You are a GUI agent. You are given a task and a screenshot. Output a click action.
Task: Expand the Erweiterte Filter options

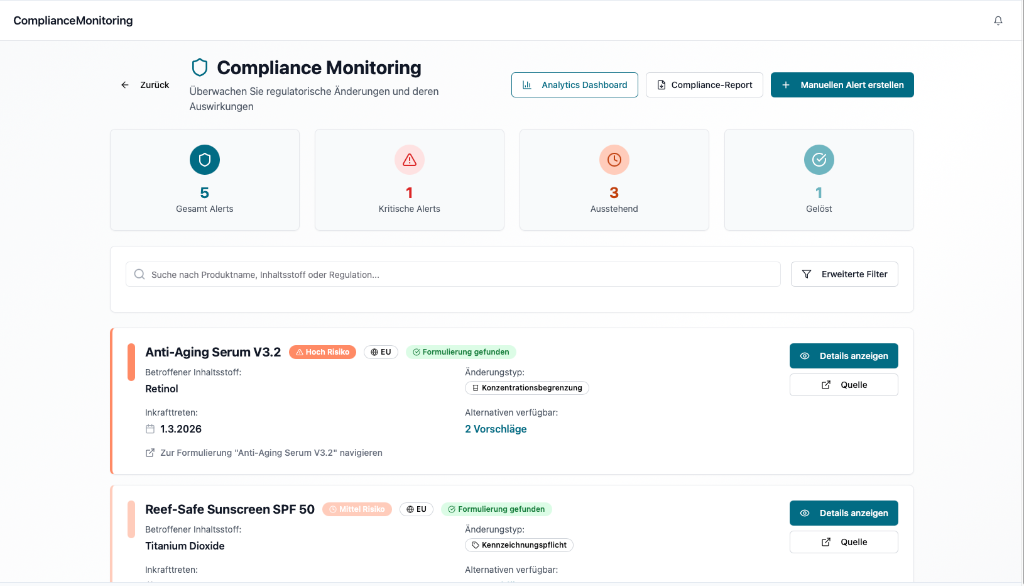[845, 274]
